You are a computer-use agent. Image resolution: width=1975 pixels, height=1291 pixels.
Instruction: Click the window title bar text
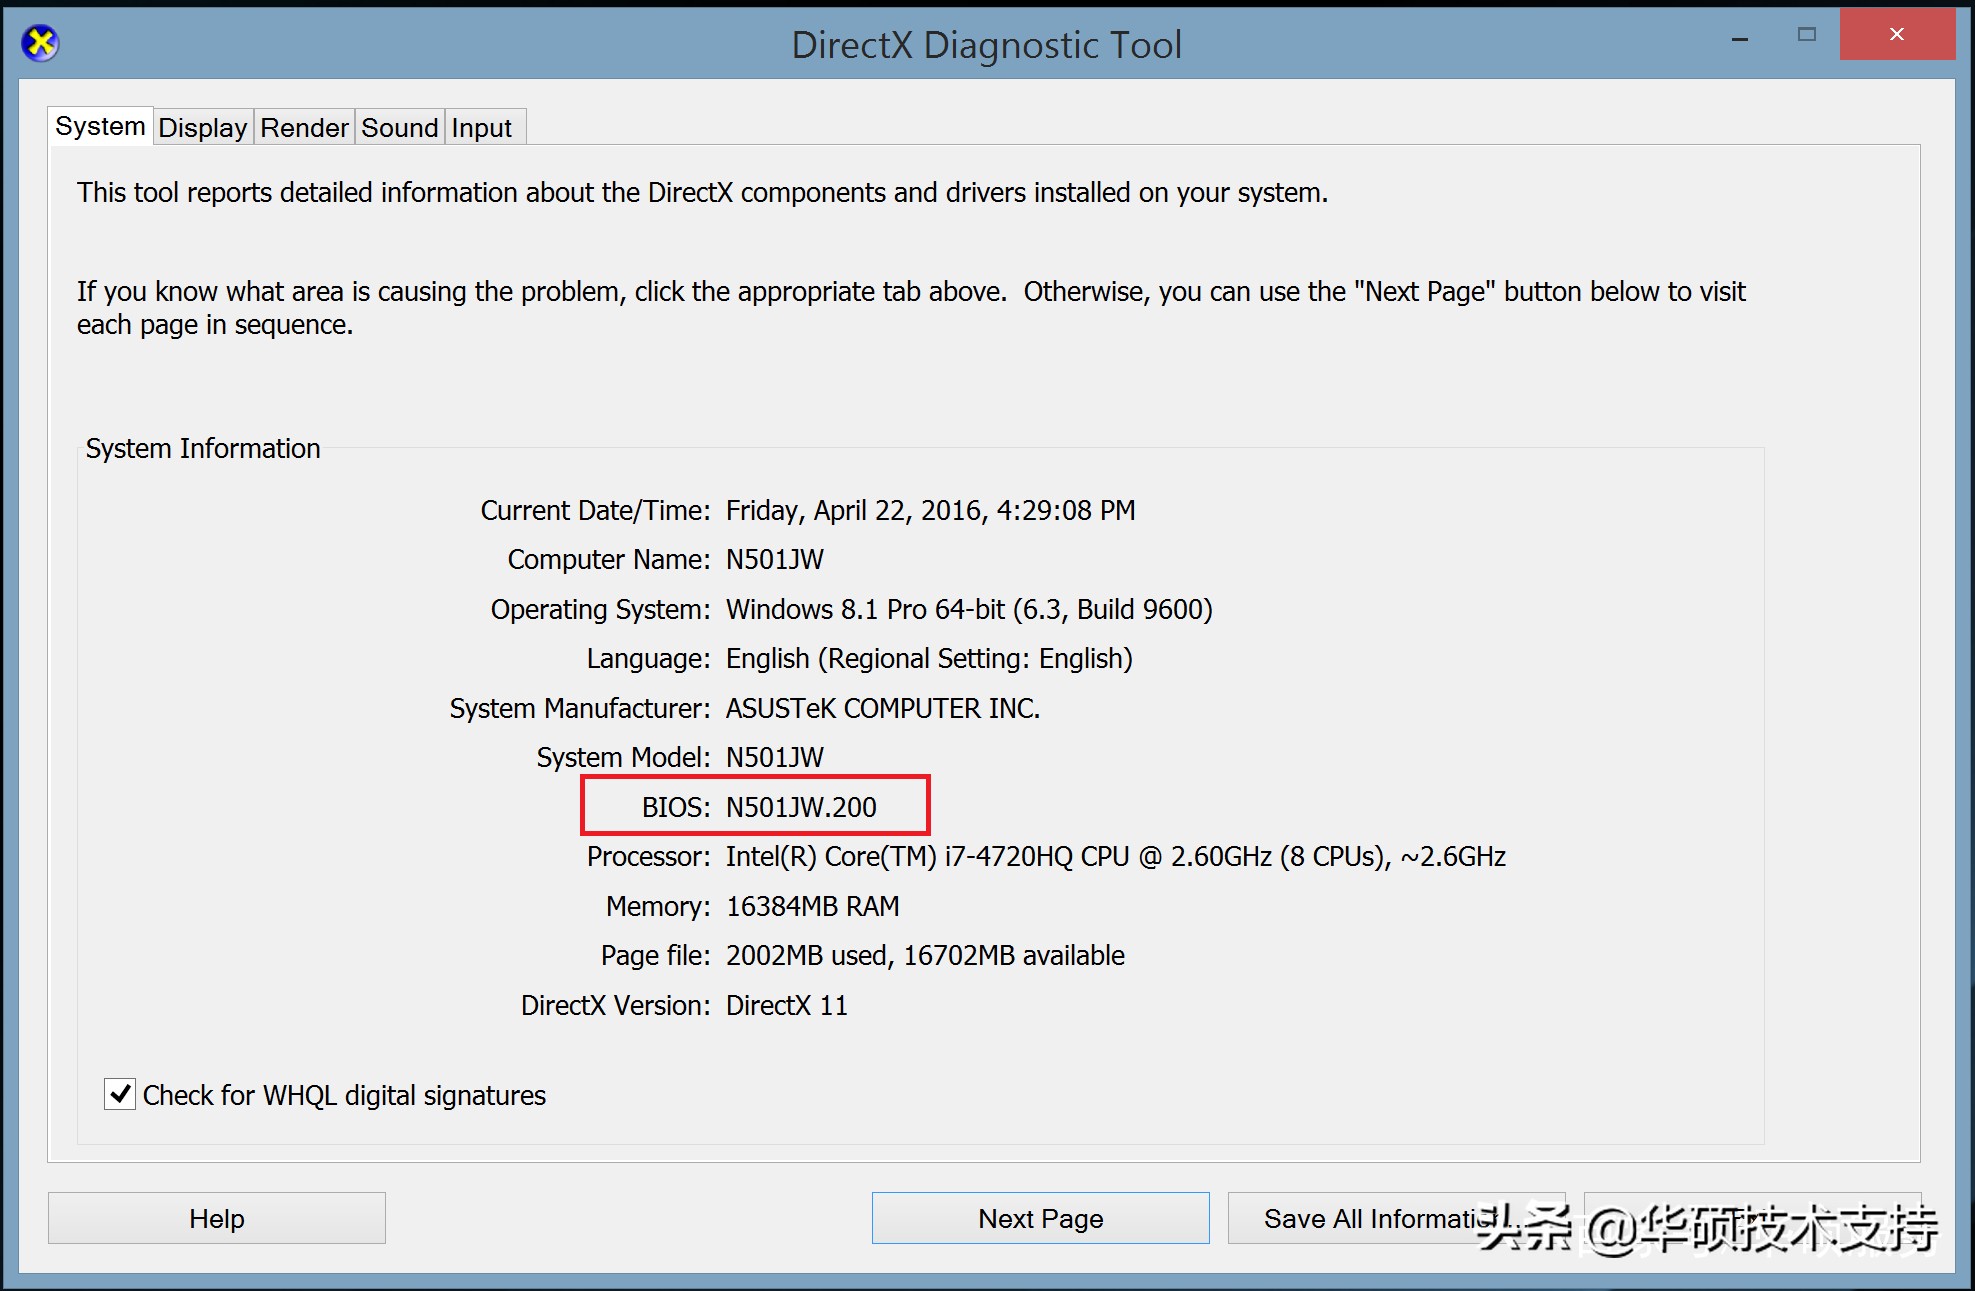tap(986, 45)
